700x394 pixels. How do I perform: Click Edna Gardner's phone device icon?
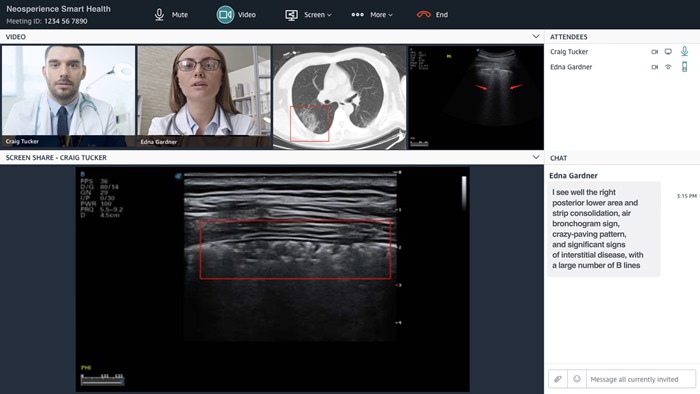684,67
